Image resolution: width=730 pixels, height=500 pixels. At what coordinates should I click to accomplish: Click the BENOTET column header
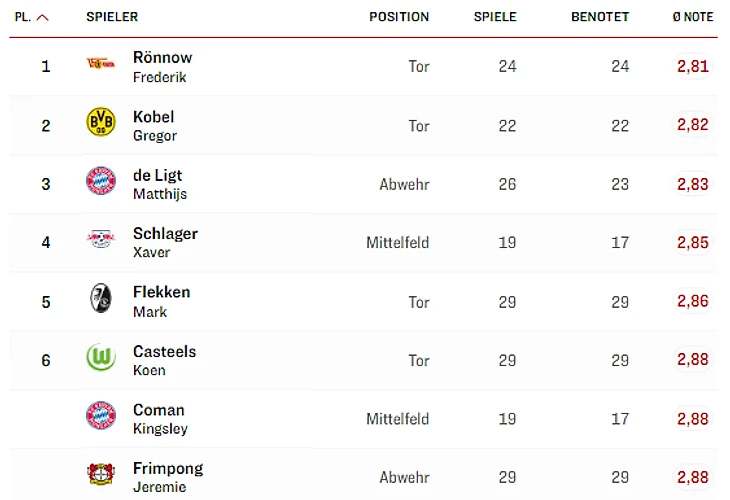click(x=600, y=17)
